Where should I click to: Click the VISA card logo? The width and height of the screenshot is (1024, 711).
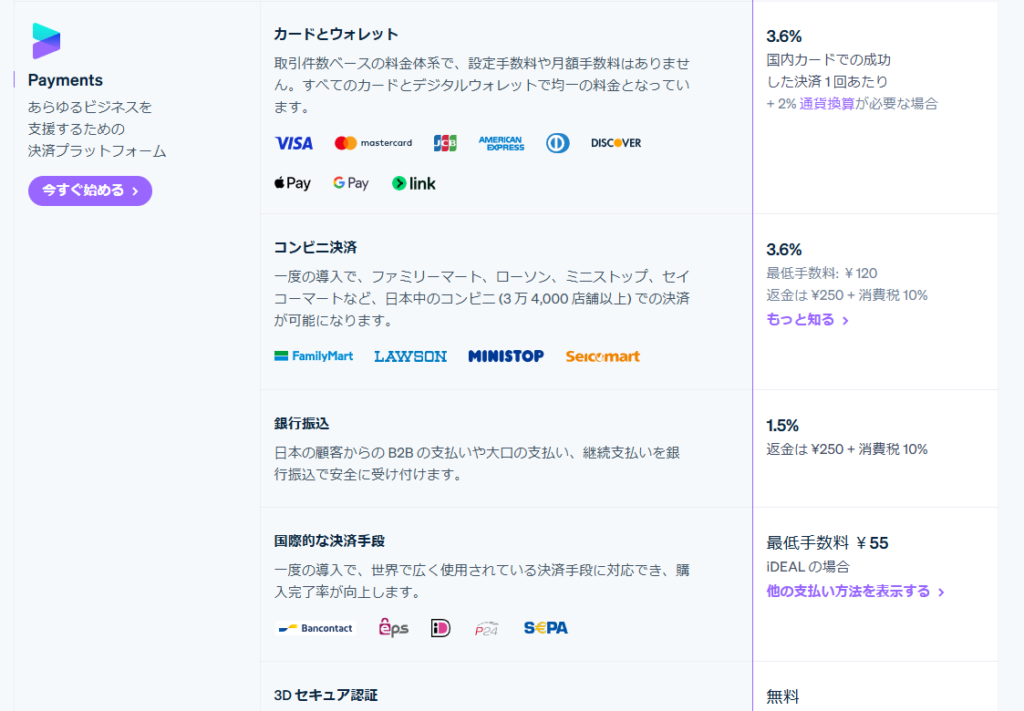coord(293,143)
